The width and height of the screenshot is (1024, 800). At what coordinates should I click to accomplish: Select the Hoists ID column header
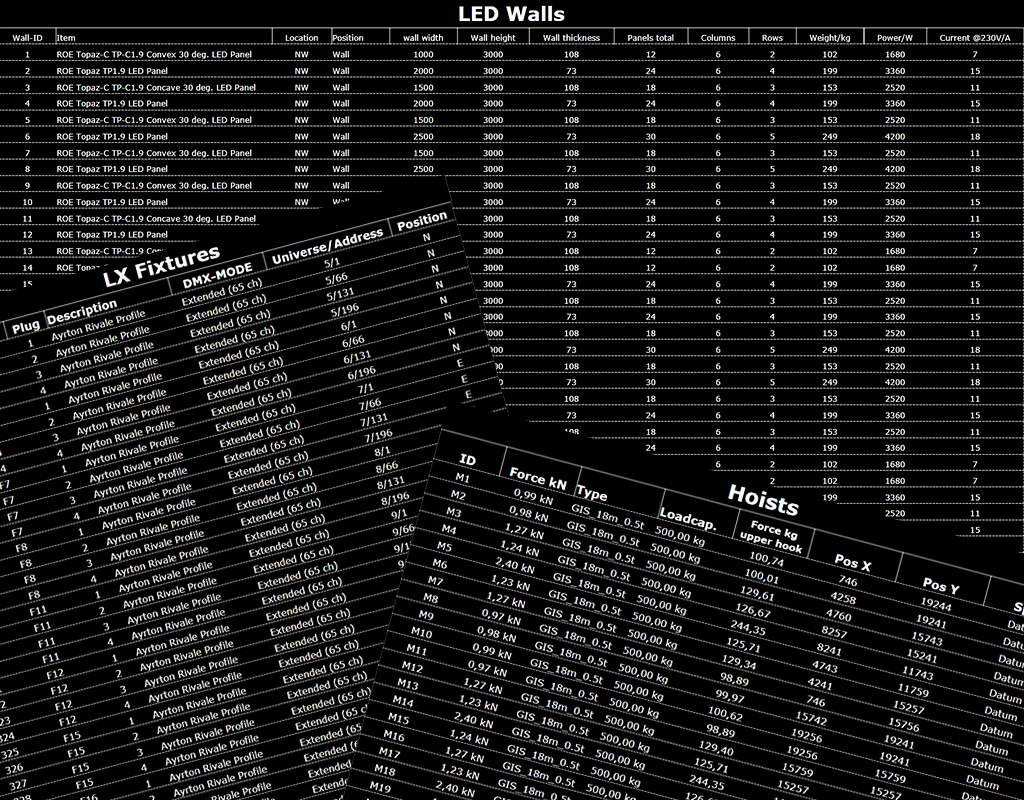468,460
